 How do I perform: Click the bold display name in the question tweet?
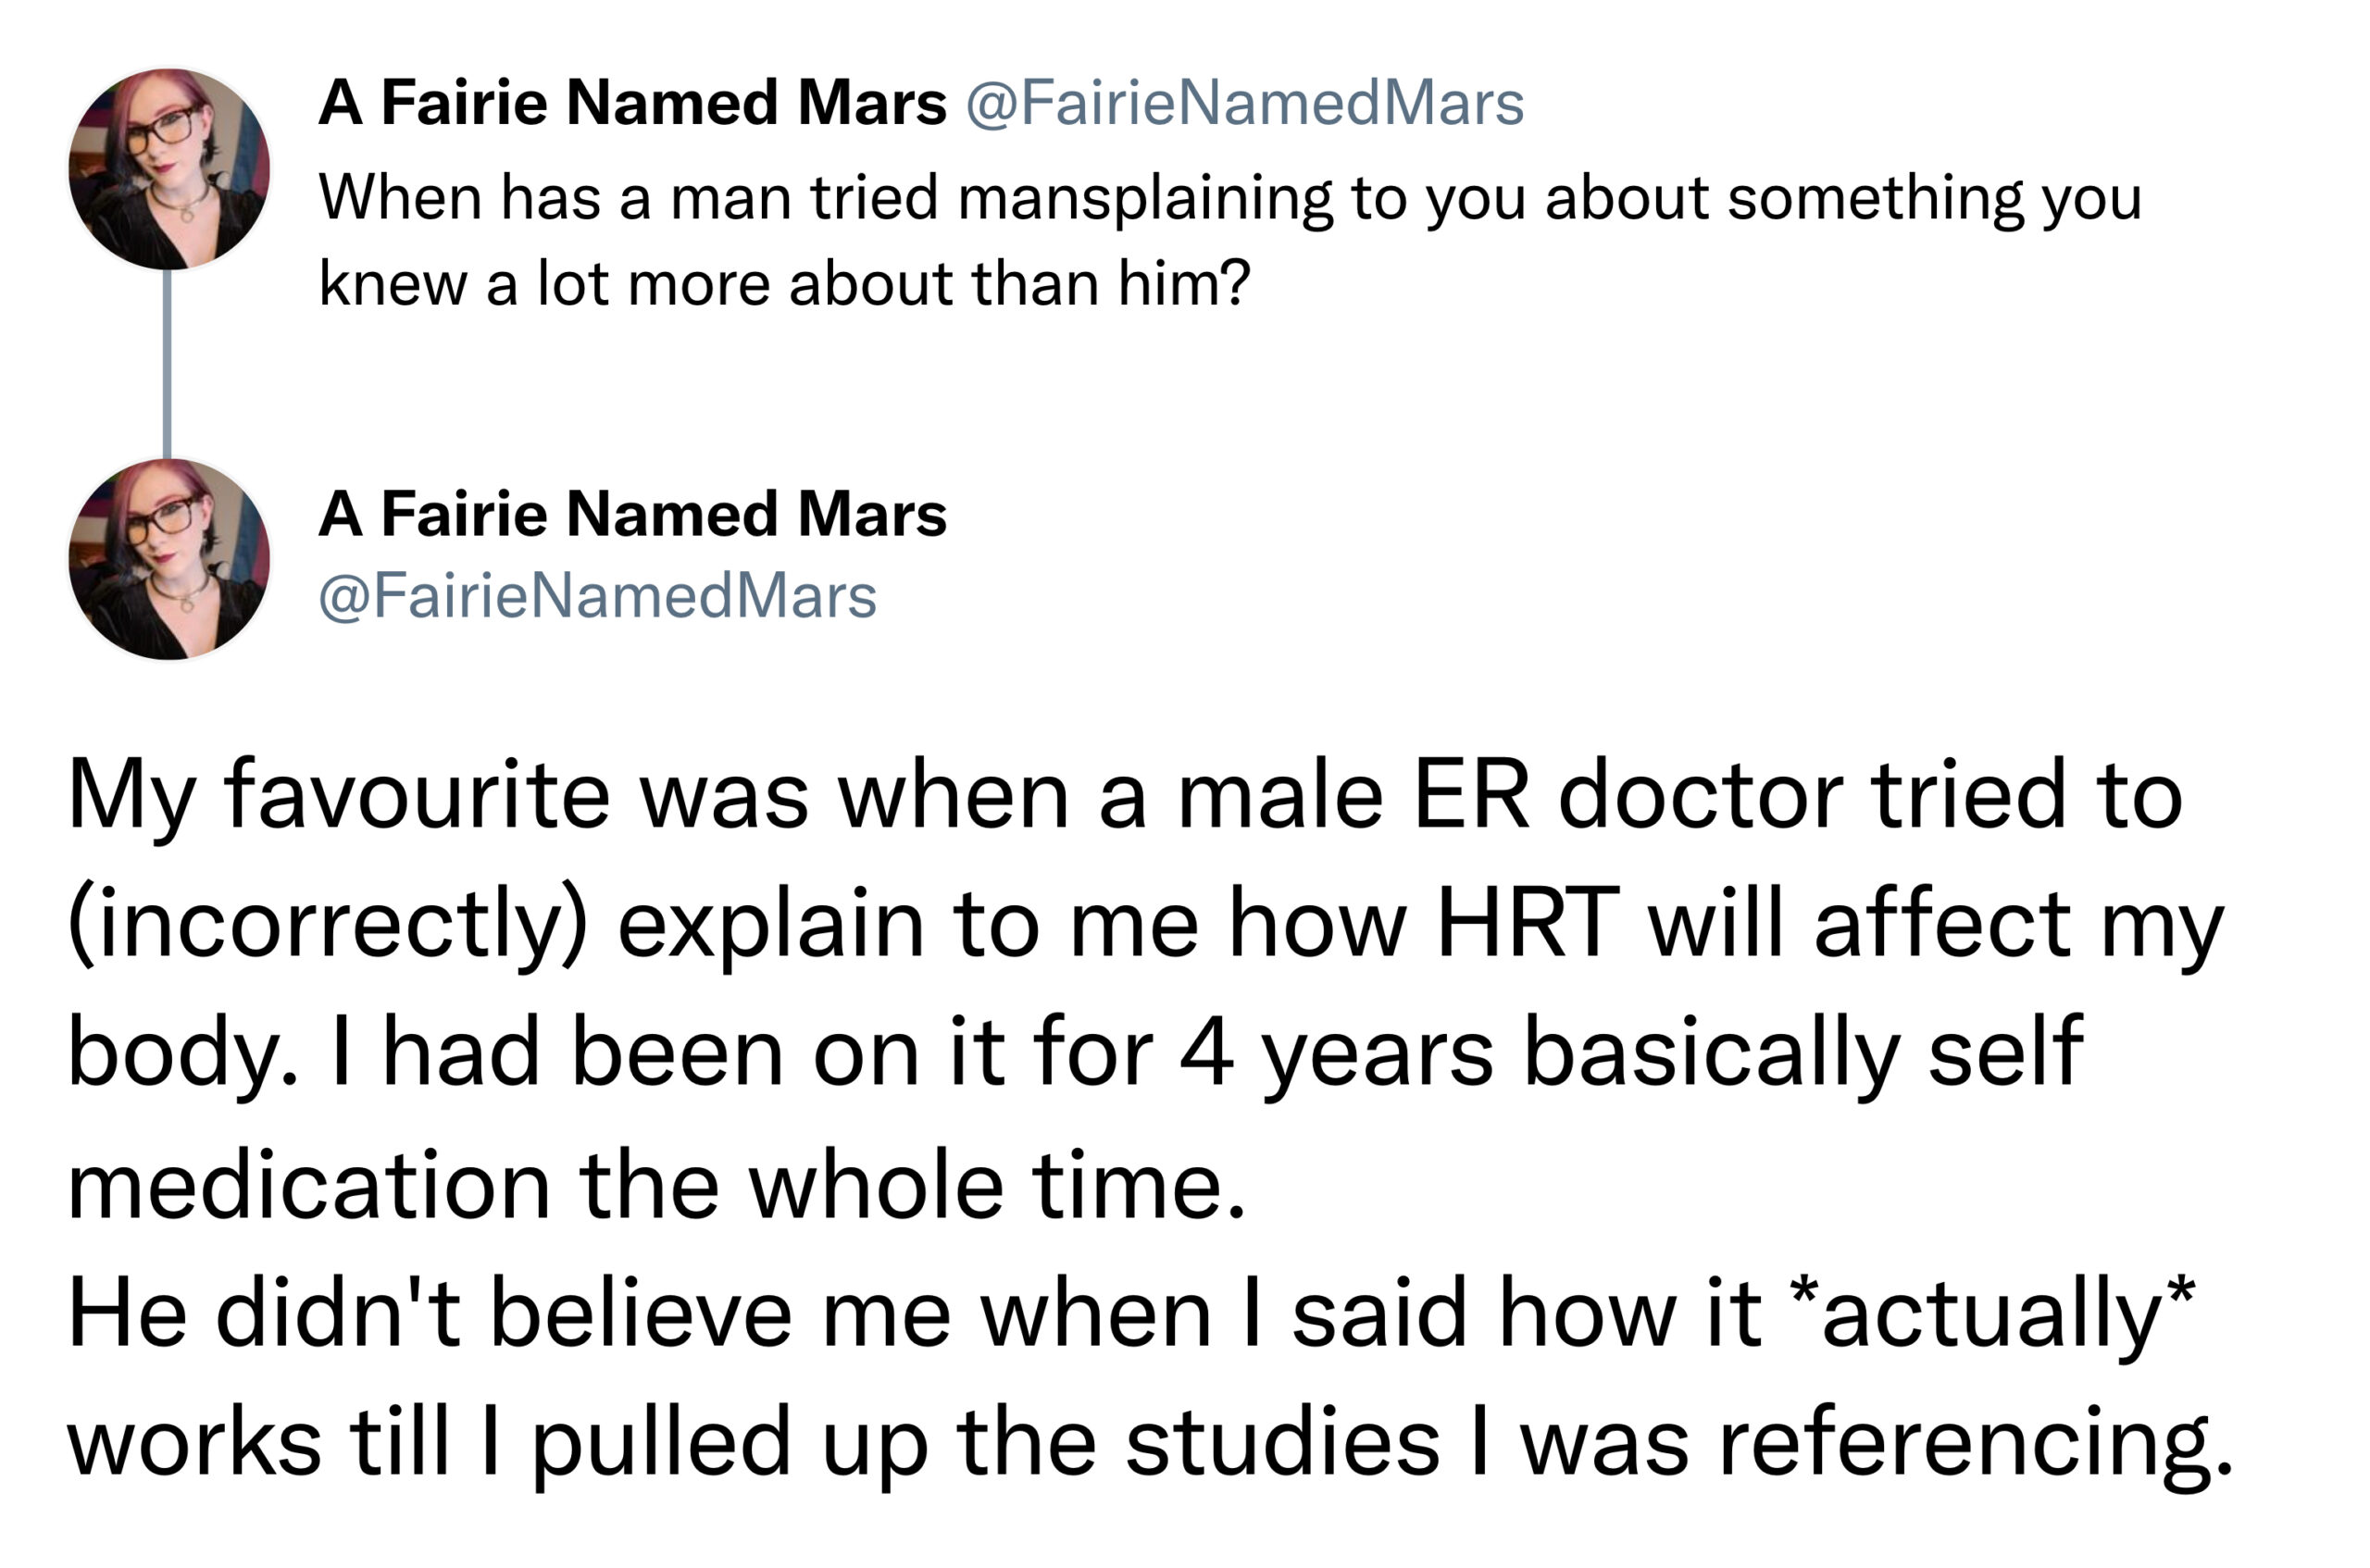(x=632, y=103)
